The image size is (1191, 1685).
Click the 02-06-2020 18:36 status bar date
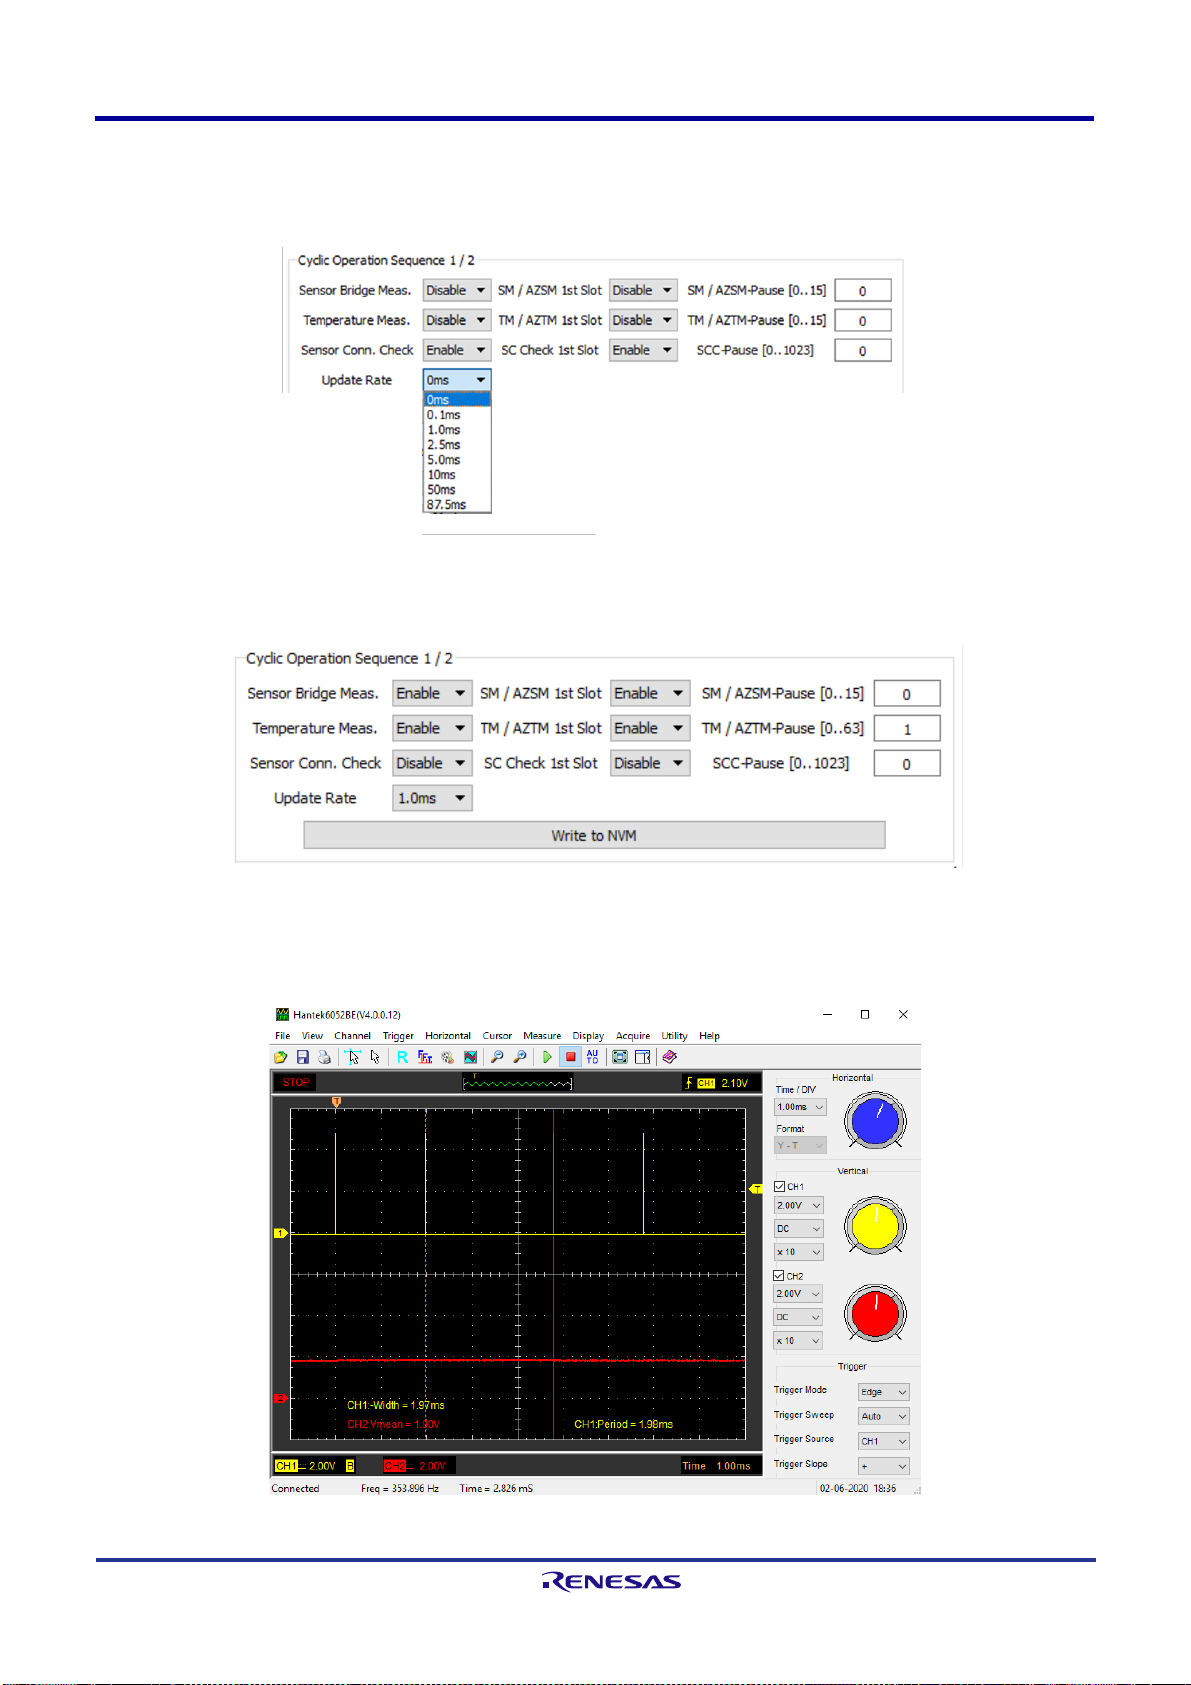click(x=858, y=1488)
